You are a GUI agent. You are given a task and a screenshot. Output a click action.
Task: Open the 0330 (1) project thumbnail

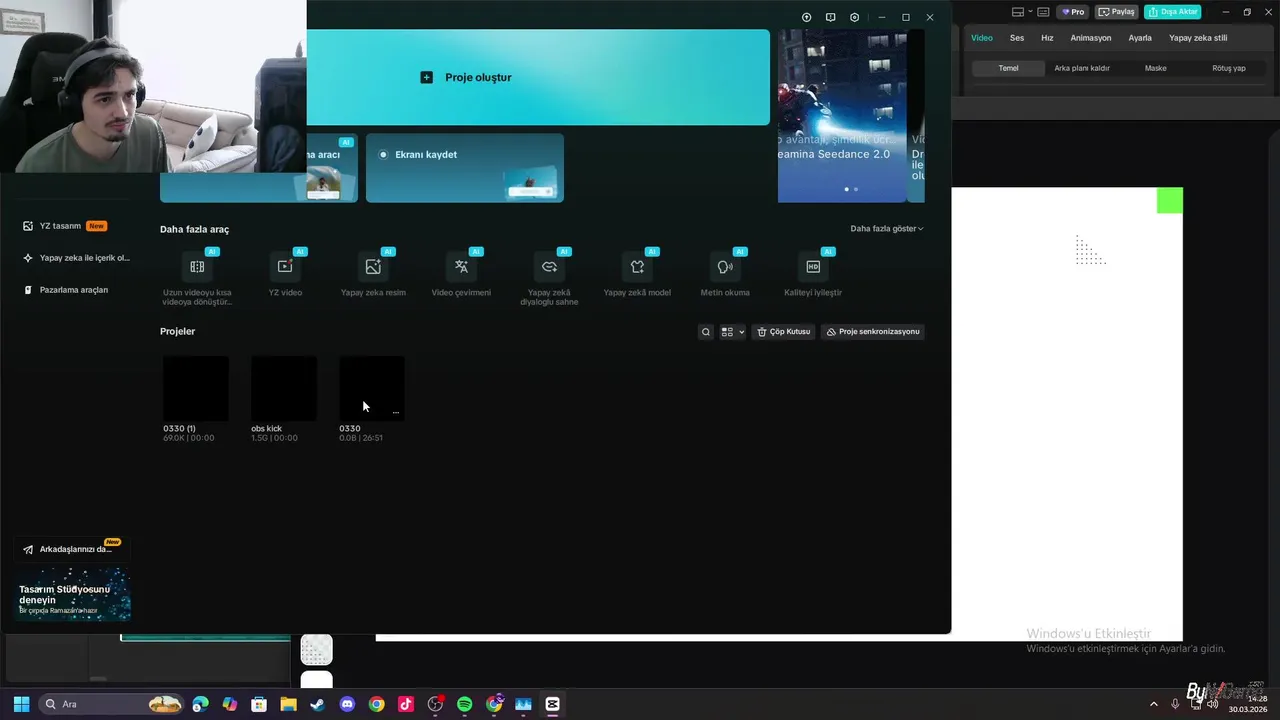[196, 388]
